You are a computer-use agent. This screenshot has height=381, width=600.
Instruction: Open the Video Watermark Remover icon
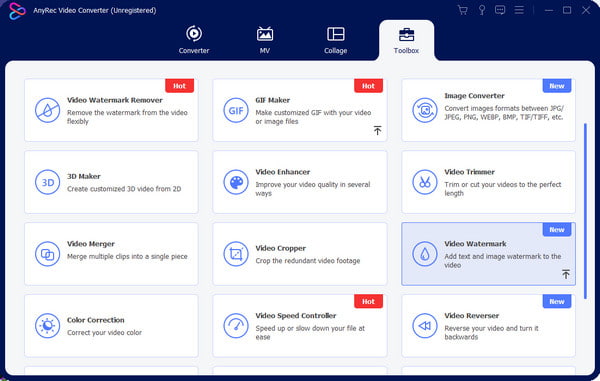coord(47,110)
